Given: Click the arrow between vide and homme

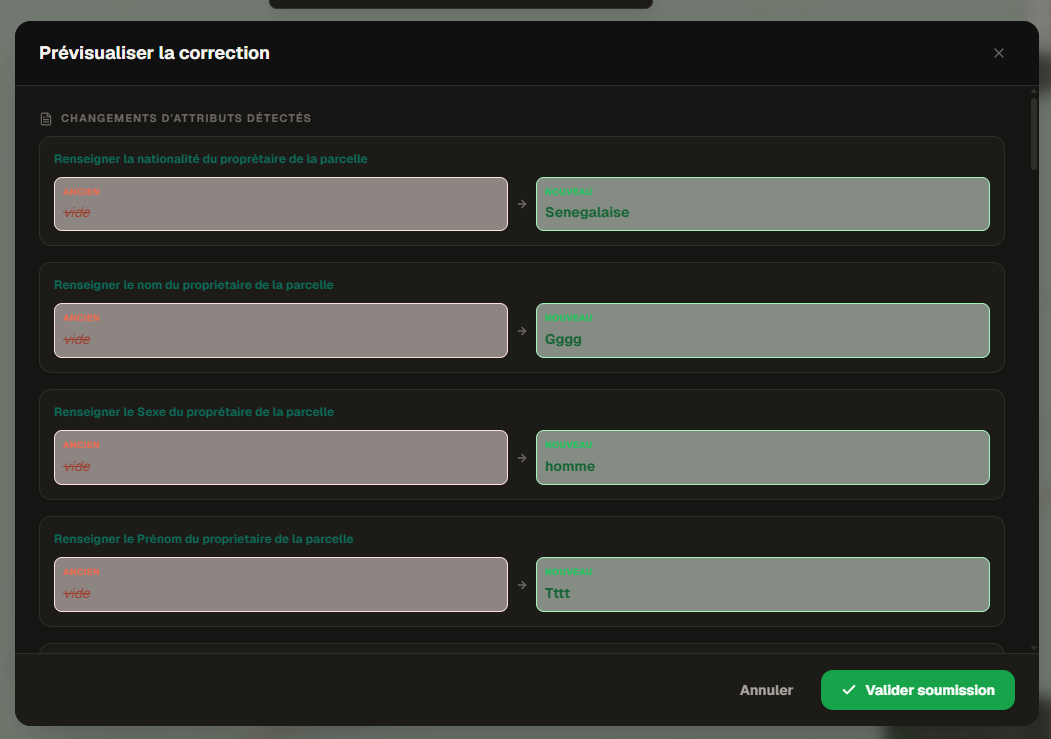Looking at the screenshot, I should pyautogui.click(x=522, y=457).
